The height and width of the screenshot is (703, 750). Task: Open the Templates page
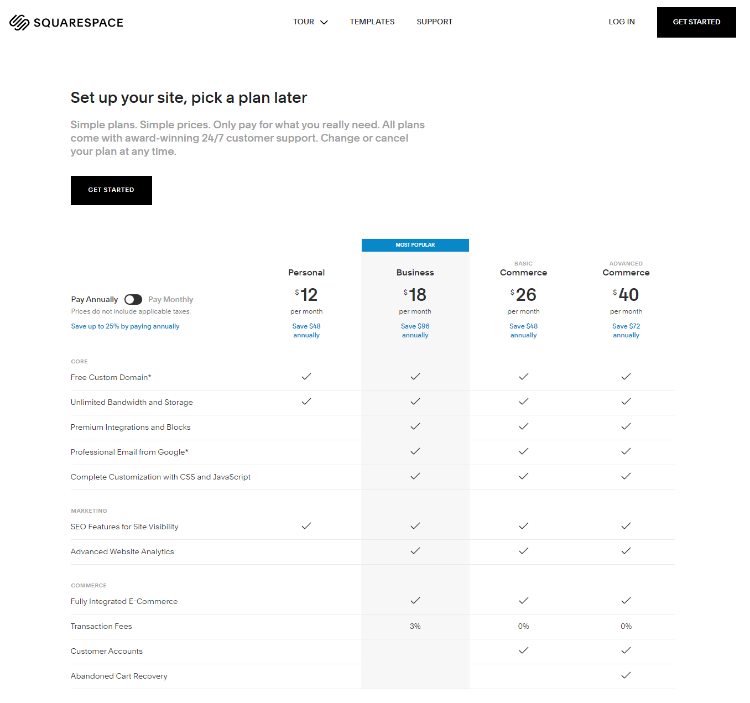coord(372,22)
